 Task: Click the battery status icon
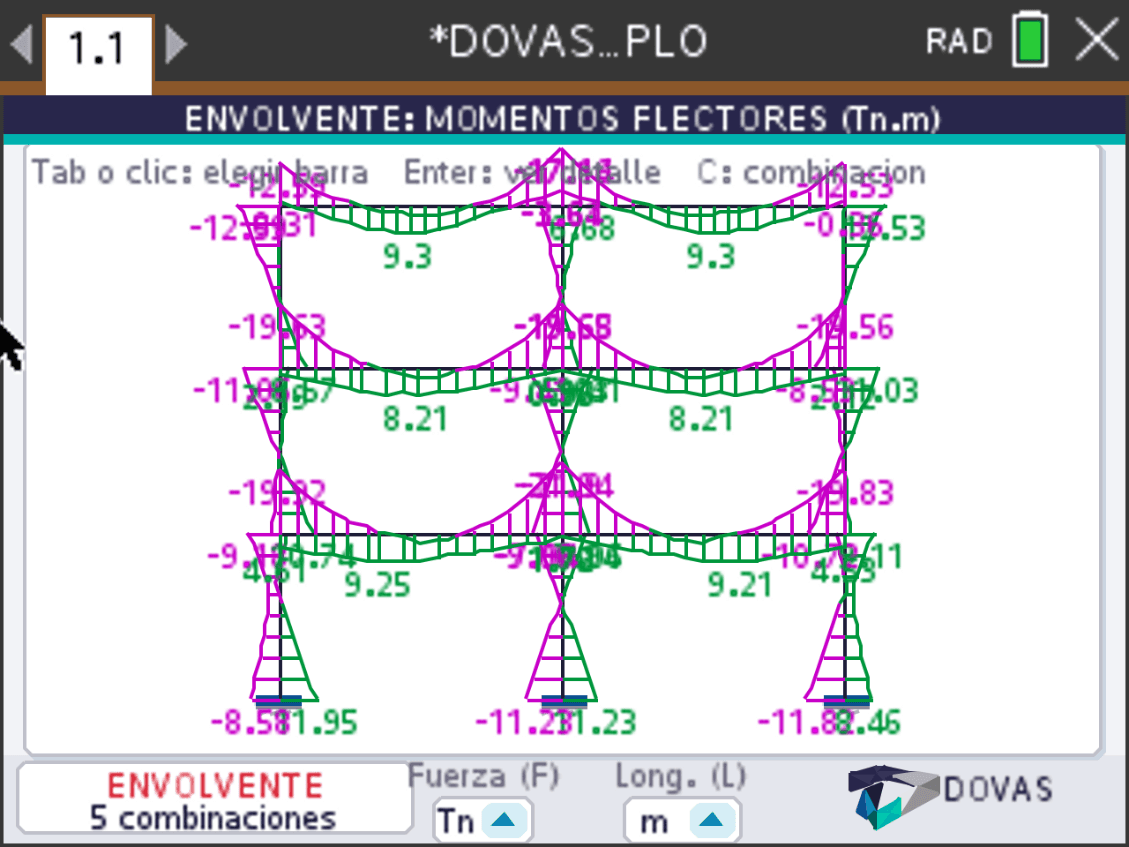(1030, 40)
